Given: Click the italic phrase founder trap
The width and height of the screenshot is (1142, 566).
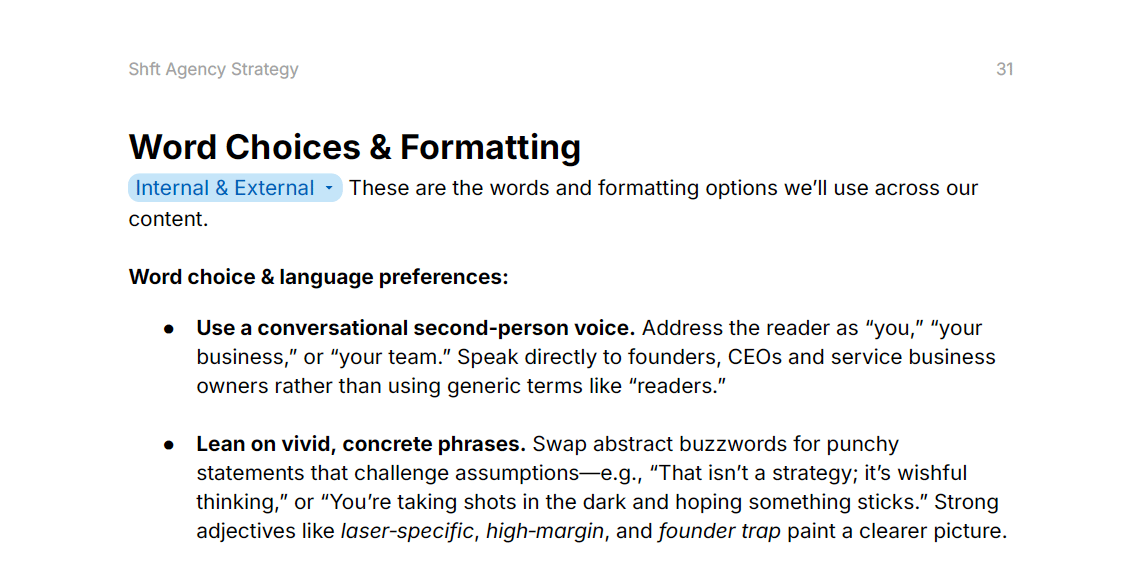Looking at the screenshot, I should coord(719,531).
